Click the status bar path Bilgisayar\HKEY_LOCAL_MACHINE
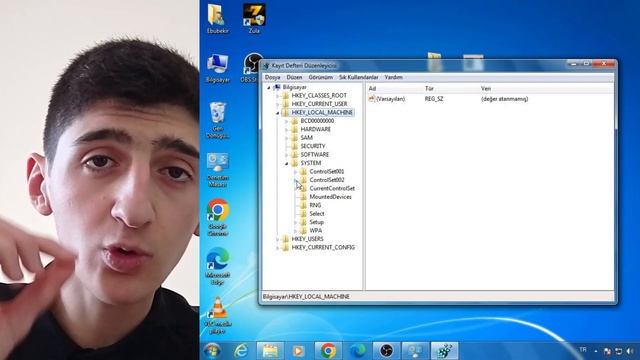 [306, 297]
